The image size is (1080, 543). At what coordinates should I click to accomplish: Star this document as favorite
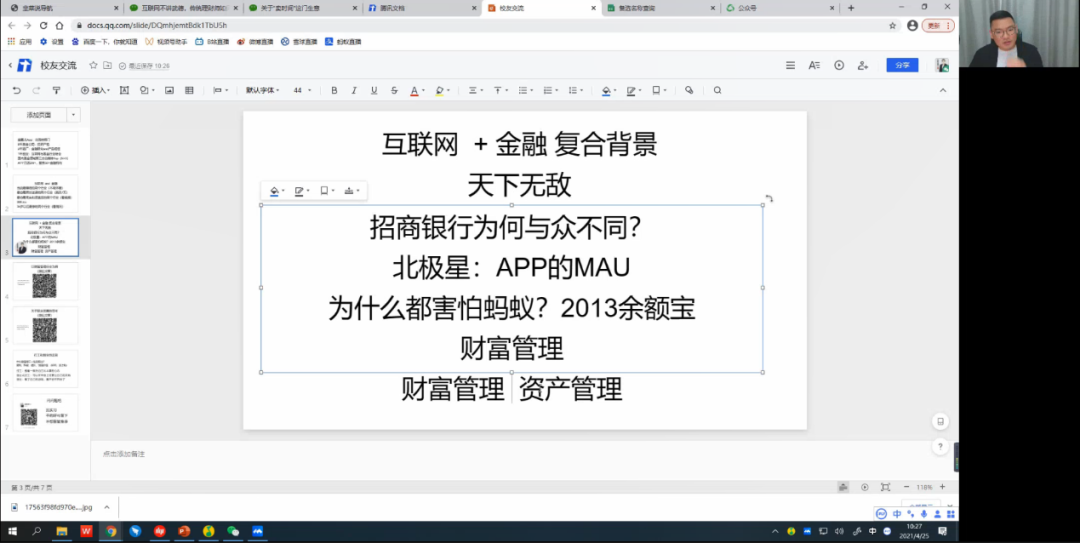click(x=93, y=65)
